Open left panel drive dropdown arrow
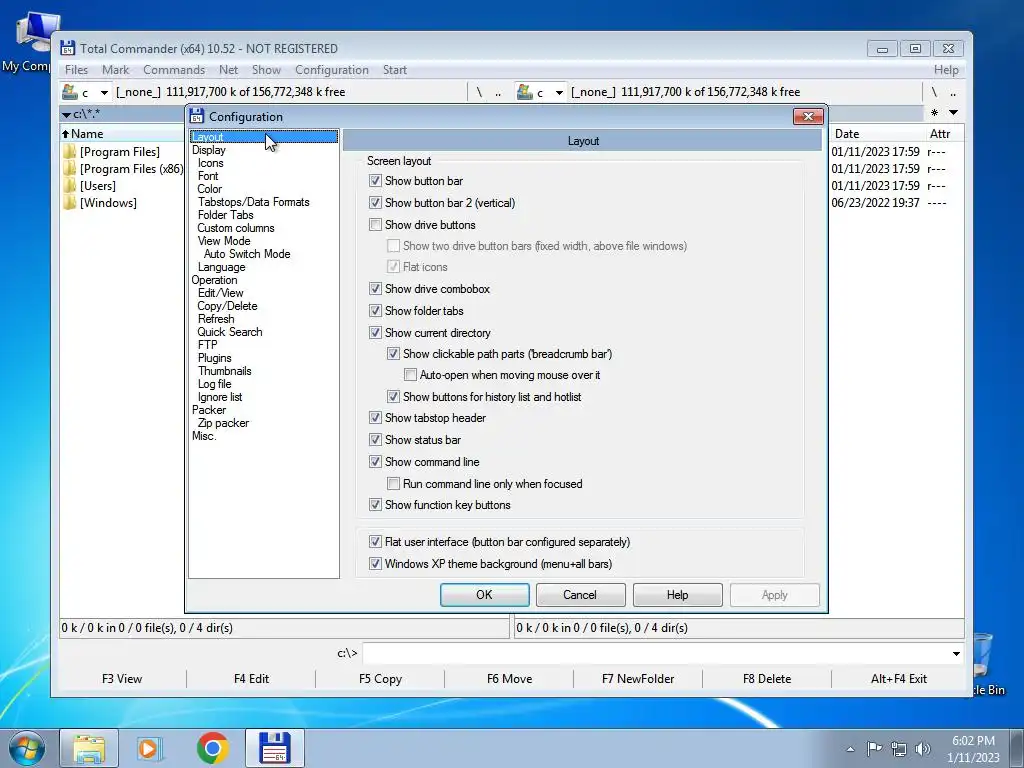1024x768 pixels. click(x=104, y=92)
